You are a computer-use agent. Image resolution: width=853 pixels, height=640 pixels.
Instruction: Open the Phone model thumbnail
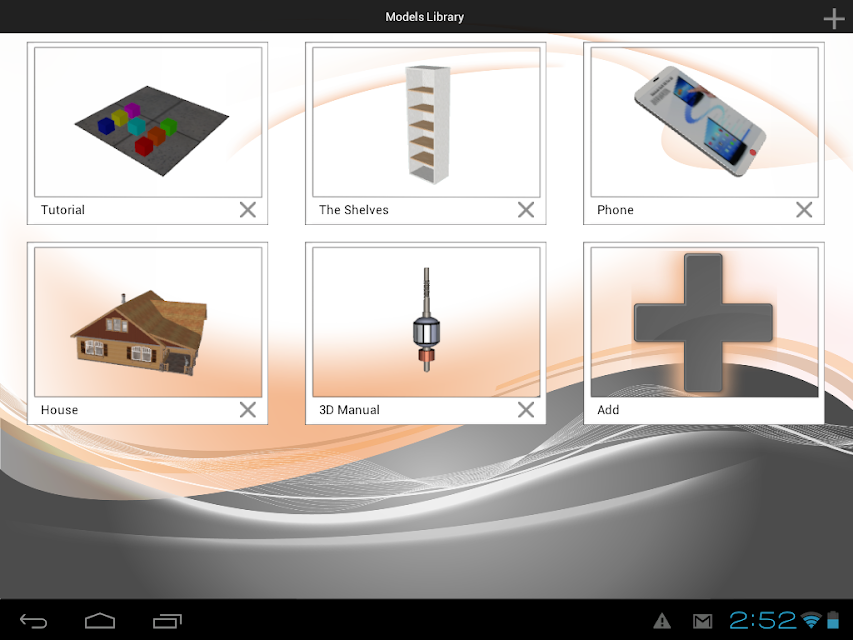[704, 122]
